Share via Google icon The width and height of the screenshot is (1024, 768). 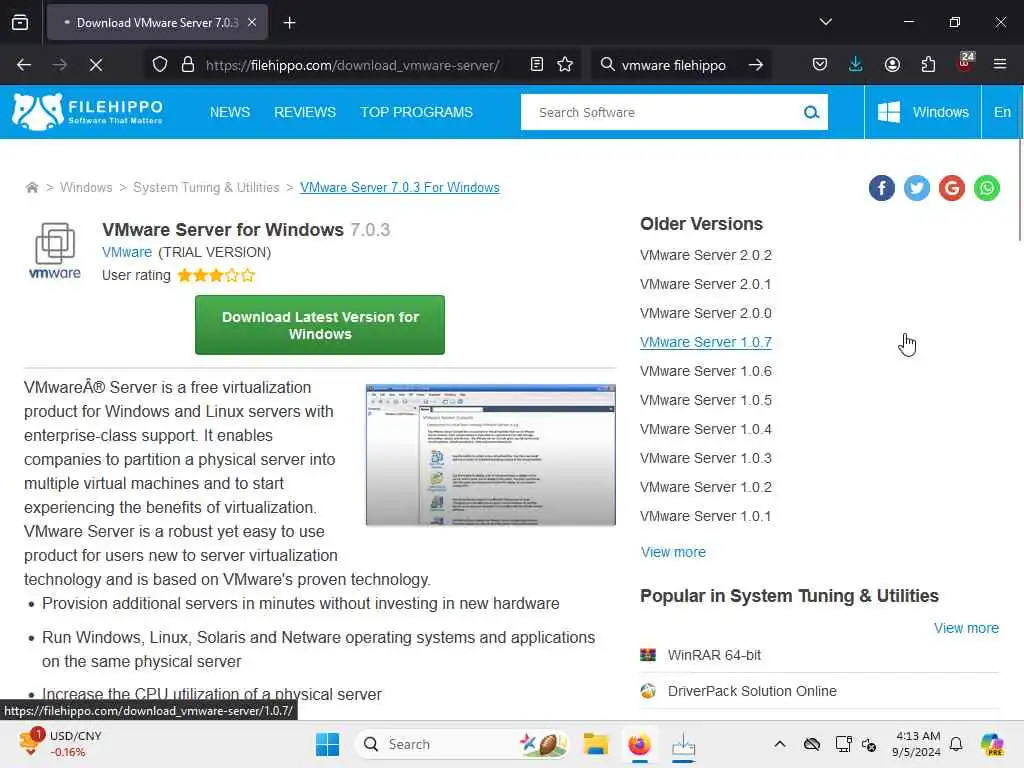[x=952, y=188]
